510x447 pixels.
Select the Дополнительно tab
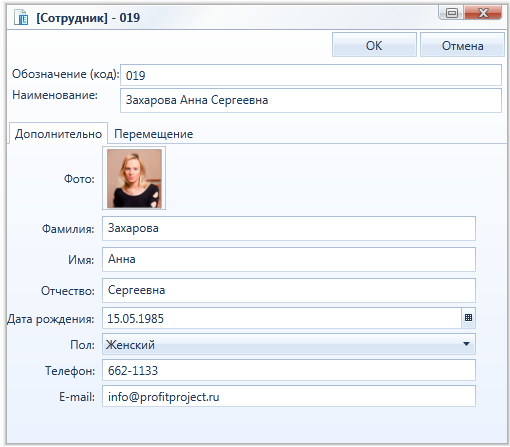[x=58, y=134]
